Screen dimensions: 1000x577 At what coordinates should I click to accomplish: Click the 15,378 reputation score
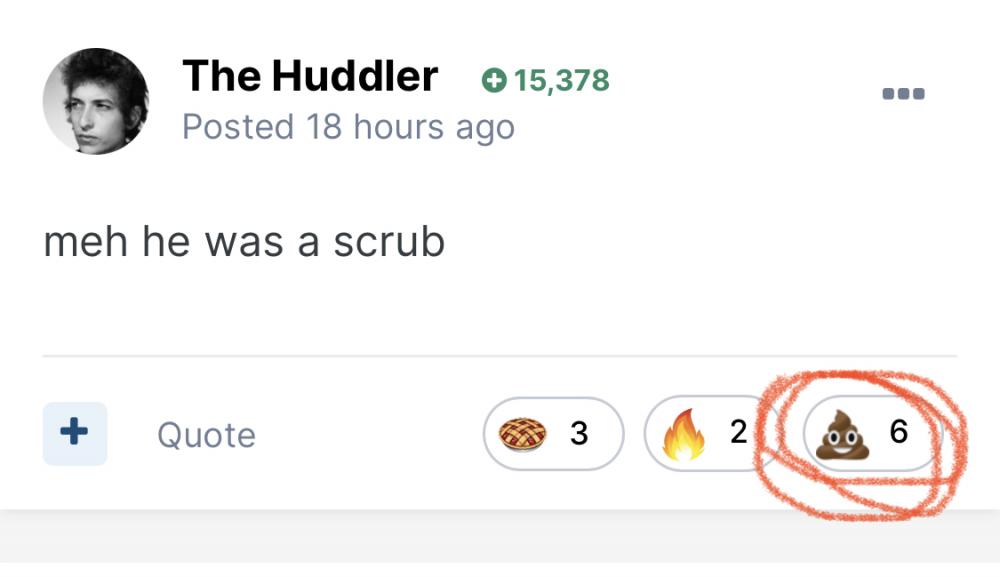561,81
